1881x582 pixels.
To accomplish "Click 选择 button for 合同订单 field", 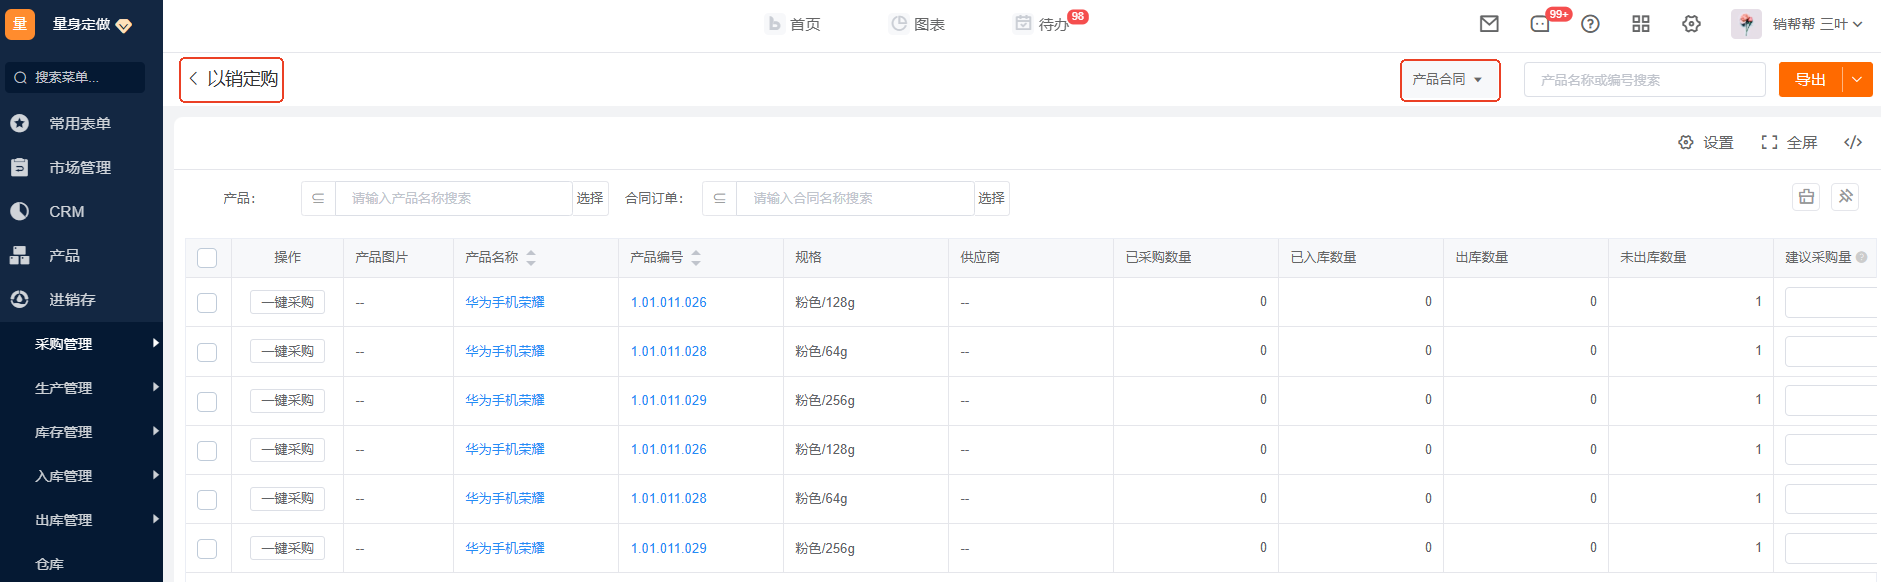I will pos(991,198).
